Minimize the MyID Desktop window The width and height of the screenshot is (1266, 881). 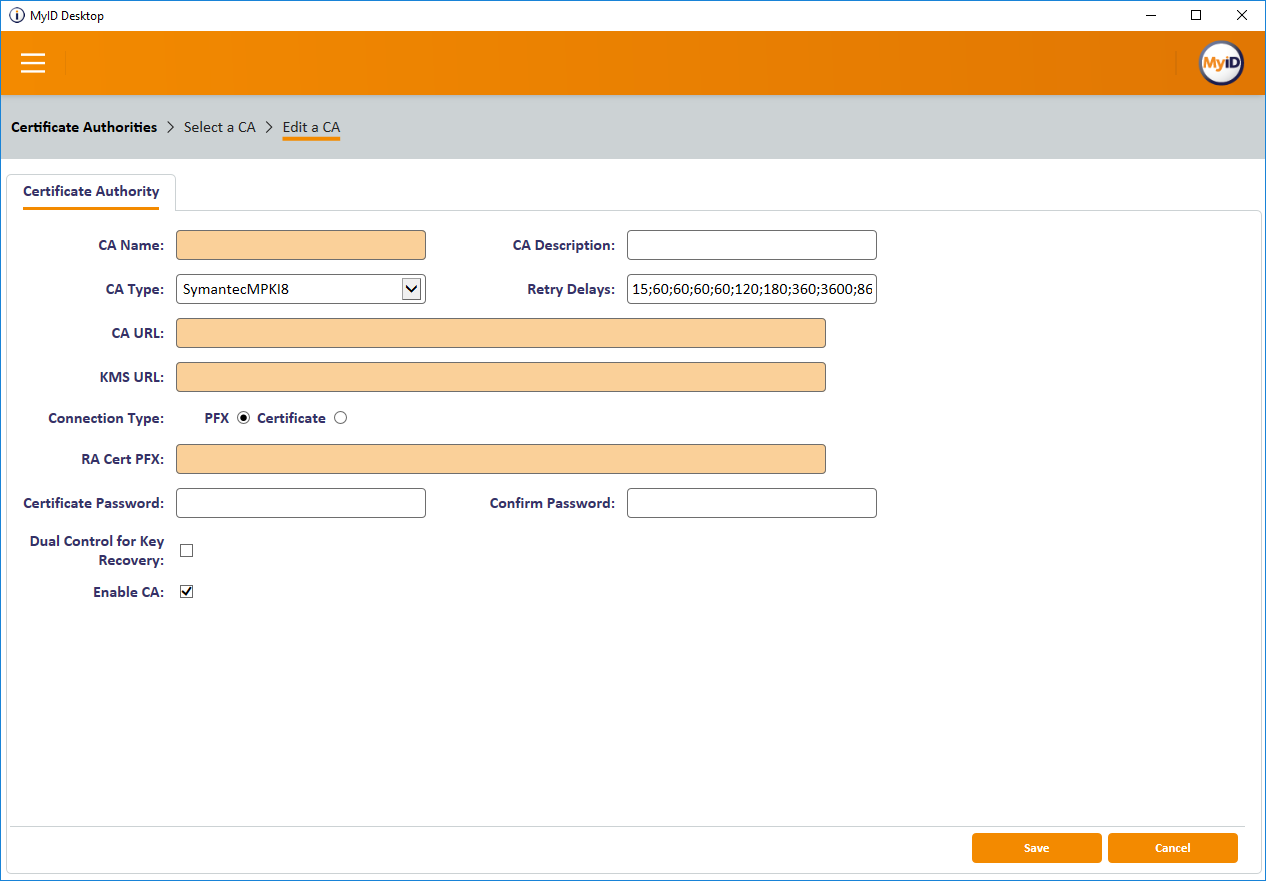[x=1150, y=15]
